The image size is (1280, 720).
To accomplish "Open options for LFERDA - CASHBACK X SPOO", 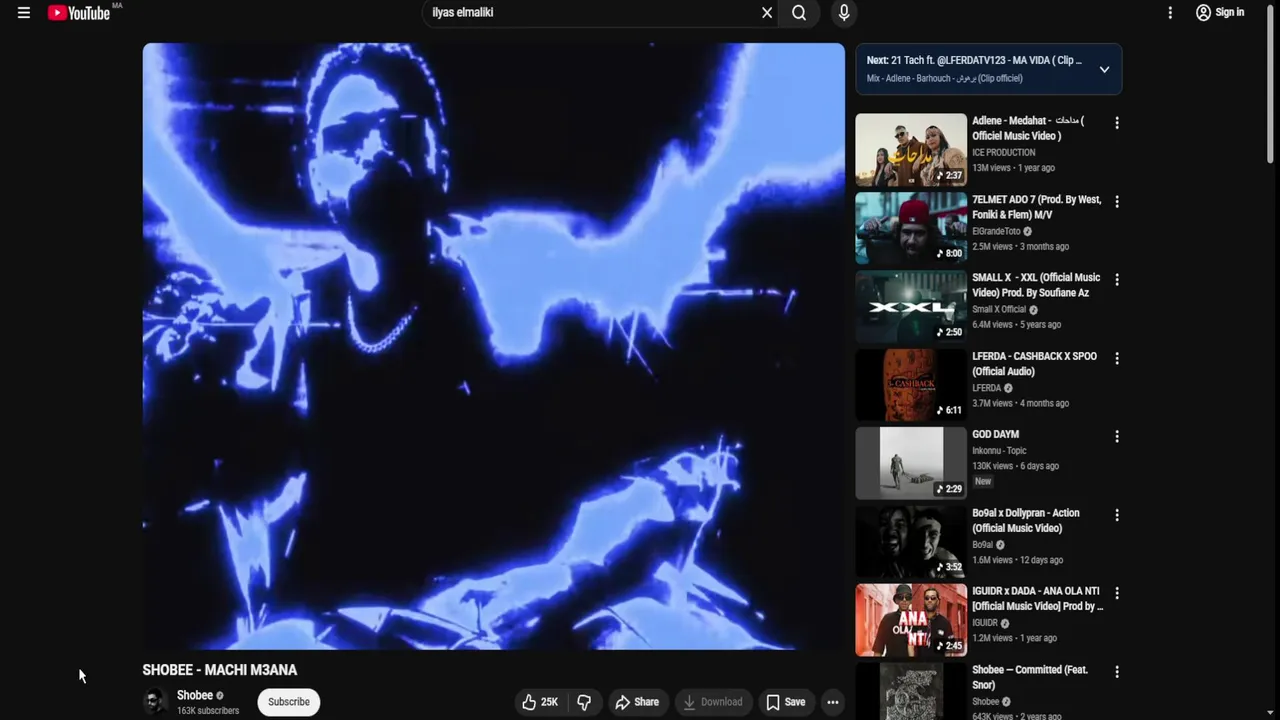I will [1117, 358].
